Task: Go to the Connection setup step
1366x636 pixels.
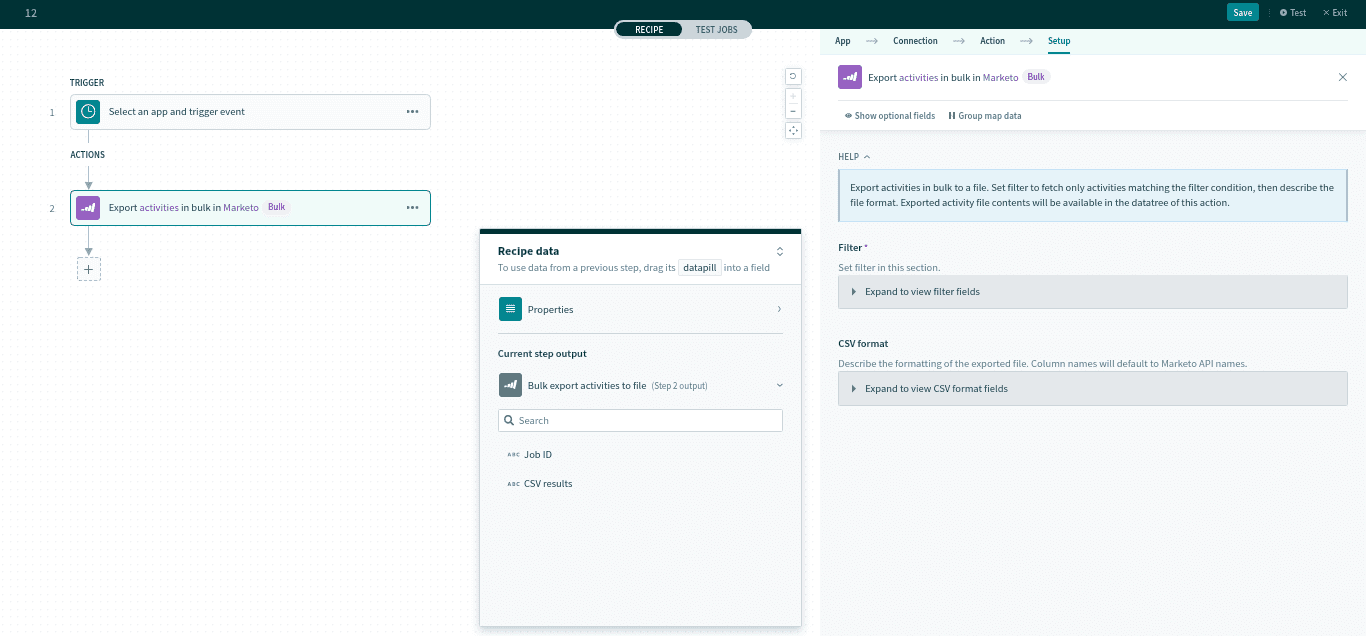Action: coord(915,41)
